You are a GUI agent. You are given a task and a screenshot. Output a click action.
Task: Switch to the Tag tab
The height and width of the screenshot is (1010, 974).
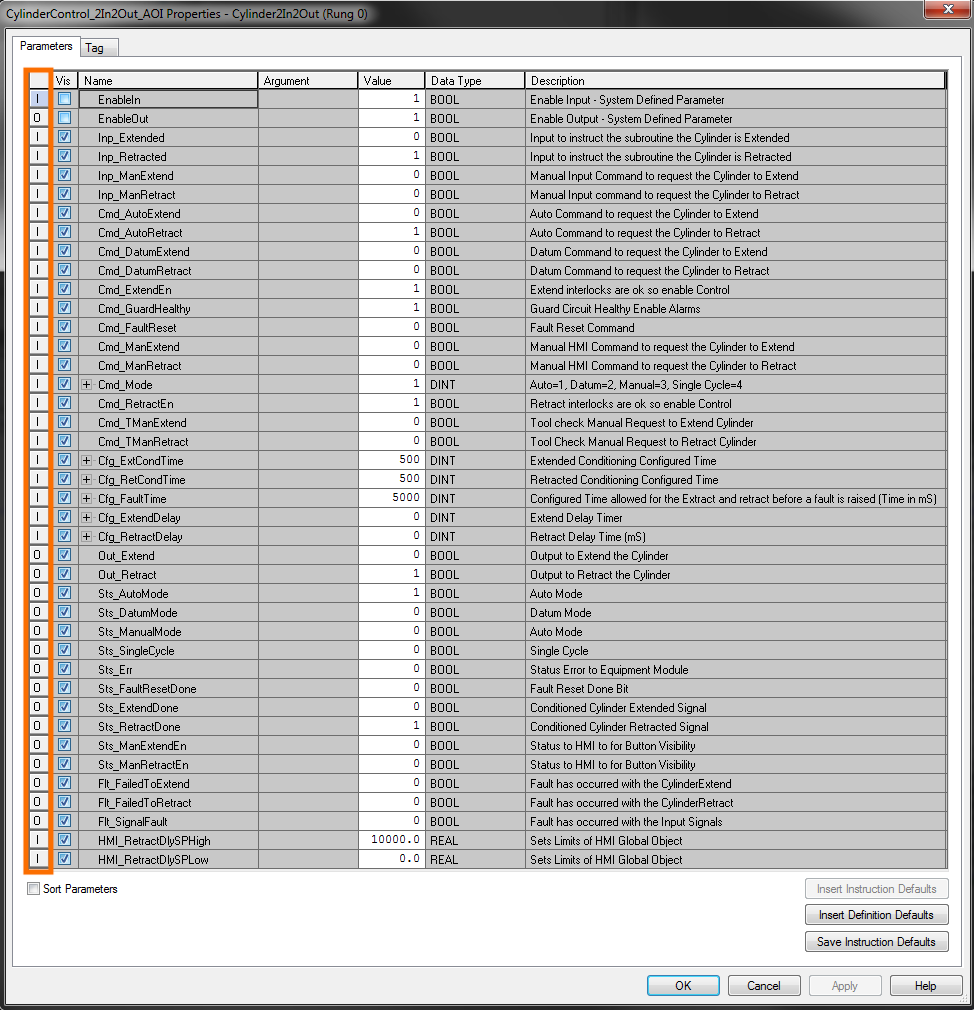point(98,47)
